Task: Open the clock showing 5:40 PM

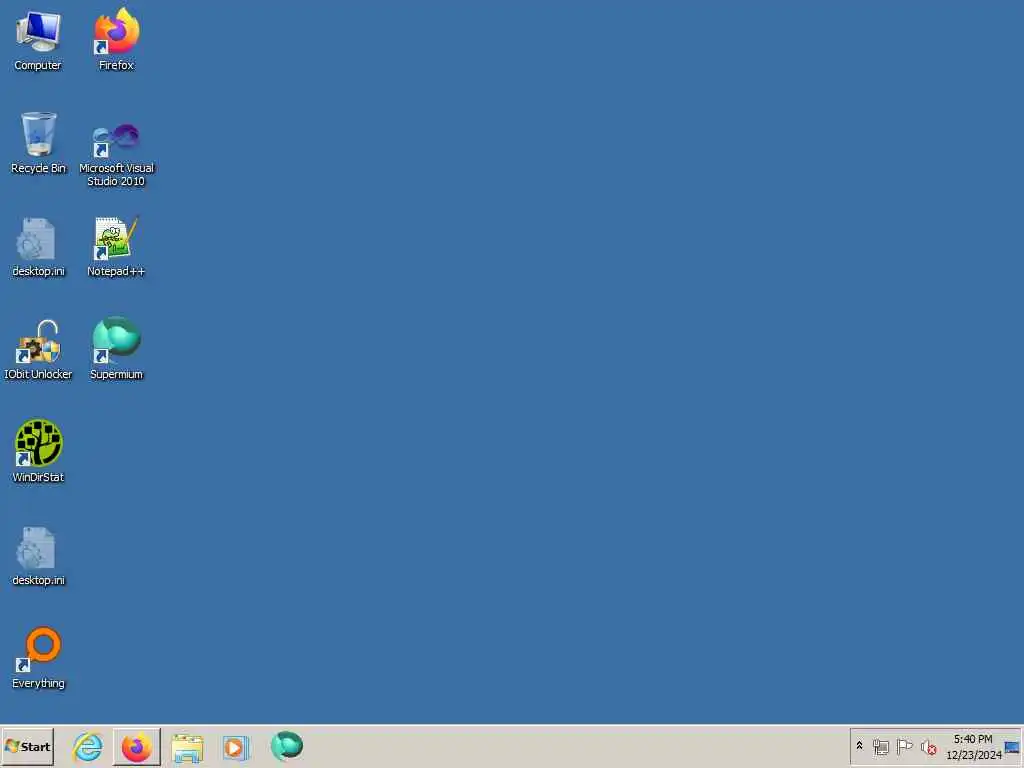Action: pos(973,747)
